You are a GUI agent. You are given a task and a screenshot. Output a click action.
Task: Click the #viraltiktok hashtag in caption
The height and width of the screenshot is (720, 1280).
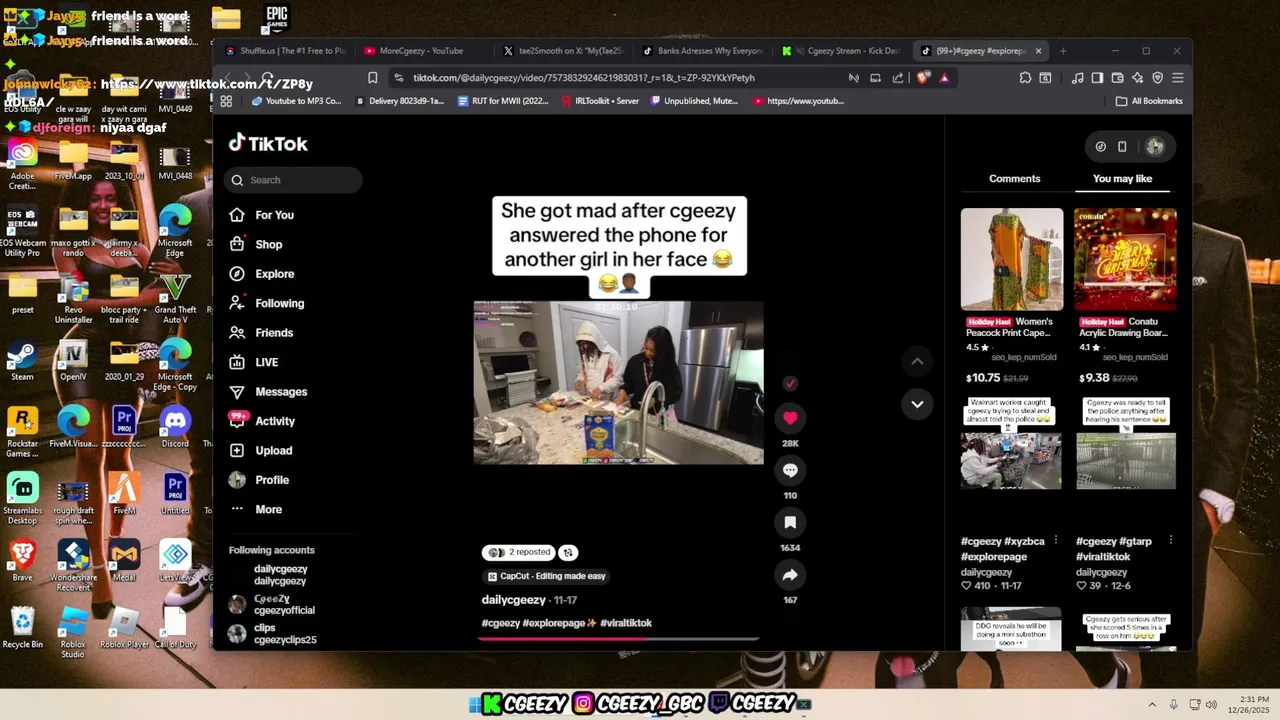coord(626,623)
